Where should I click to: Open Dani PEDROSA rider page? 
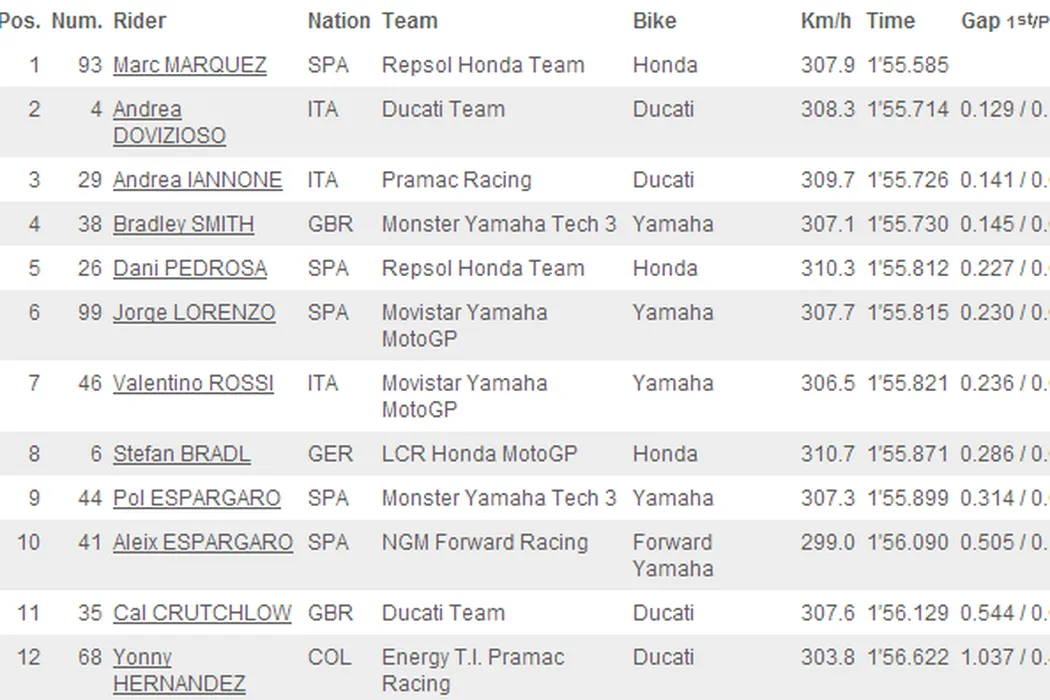coord(189,269)
